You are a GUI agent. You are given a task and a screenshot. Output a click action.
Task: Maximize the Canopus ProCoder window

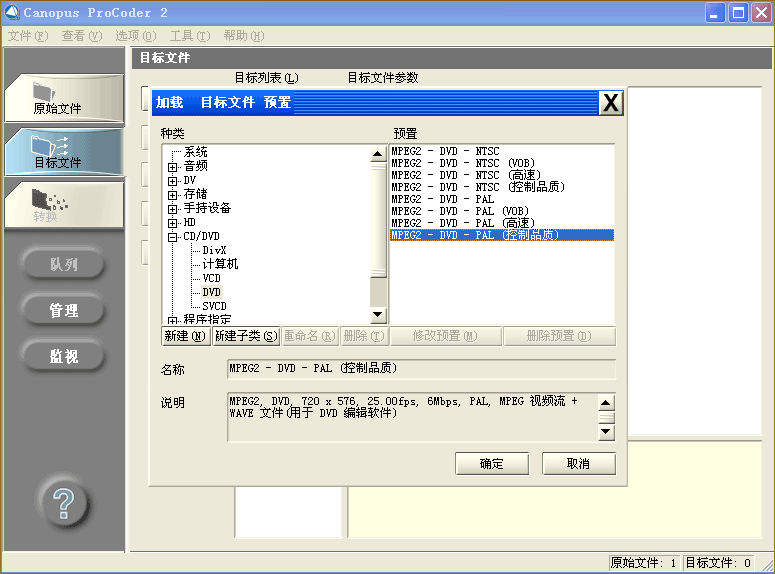[738, 13]
